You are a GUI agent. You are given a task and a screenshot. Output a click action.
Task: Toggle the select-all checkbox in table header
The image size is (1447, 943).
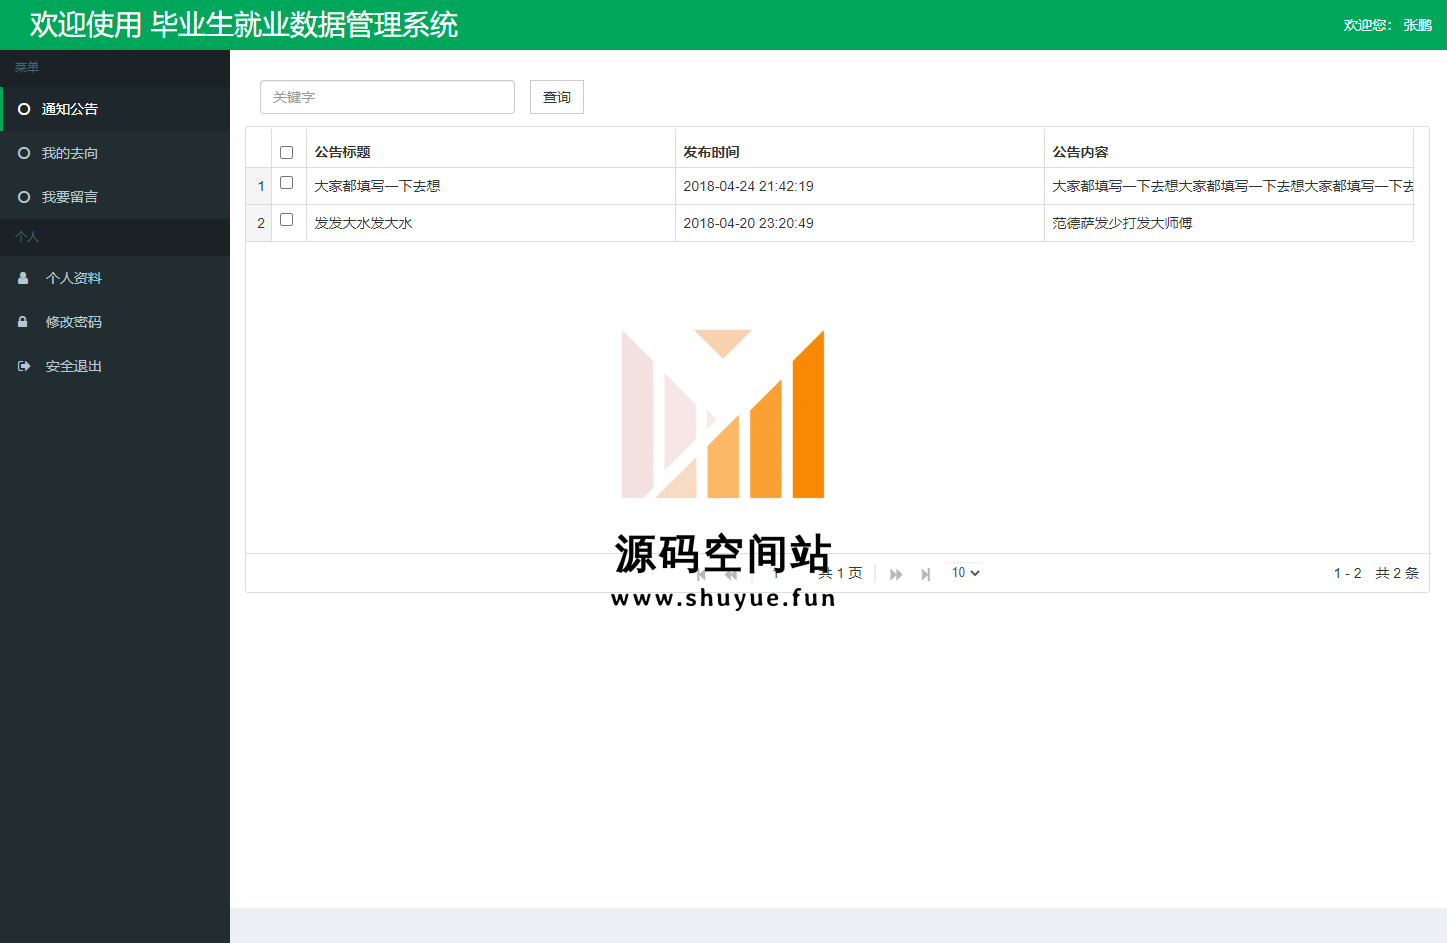[287, 153]
